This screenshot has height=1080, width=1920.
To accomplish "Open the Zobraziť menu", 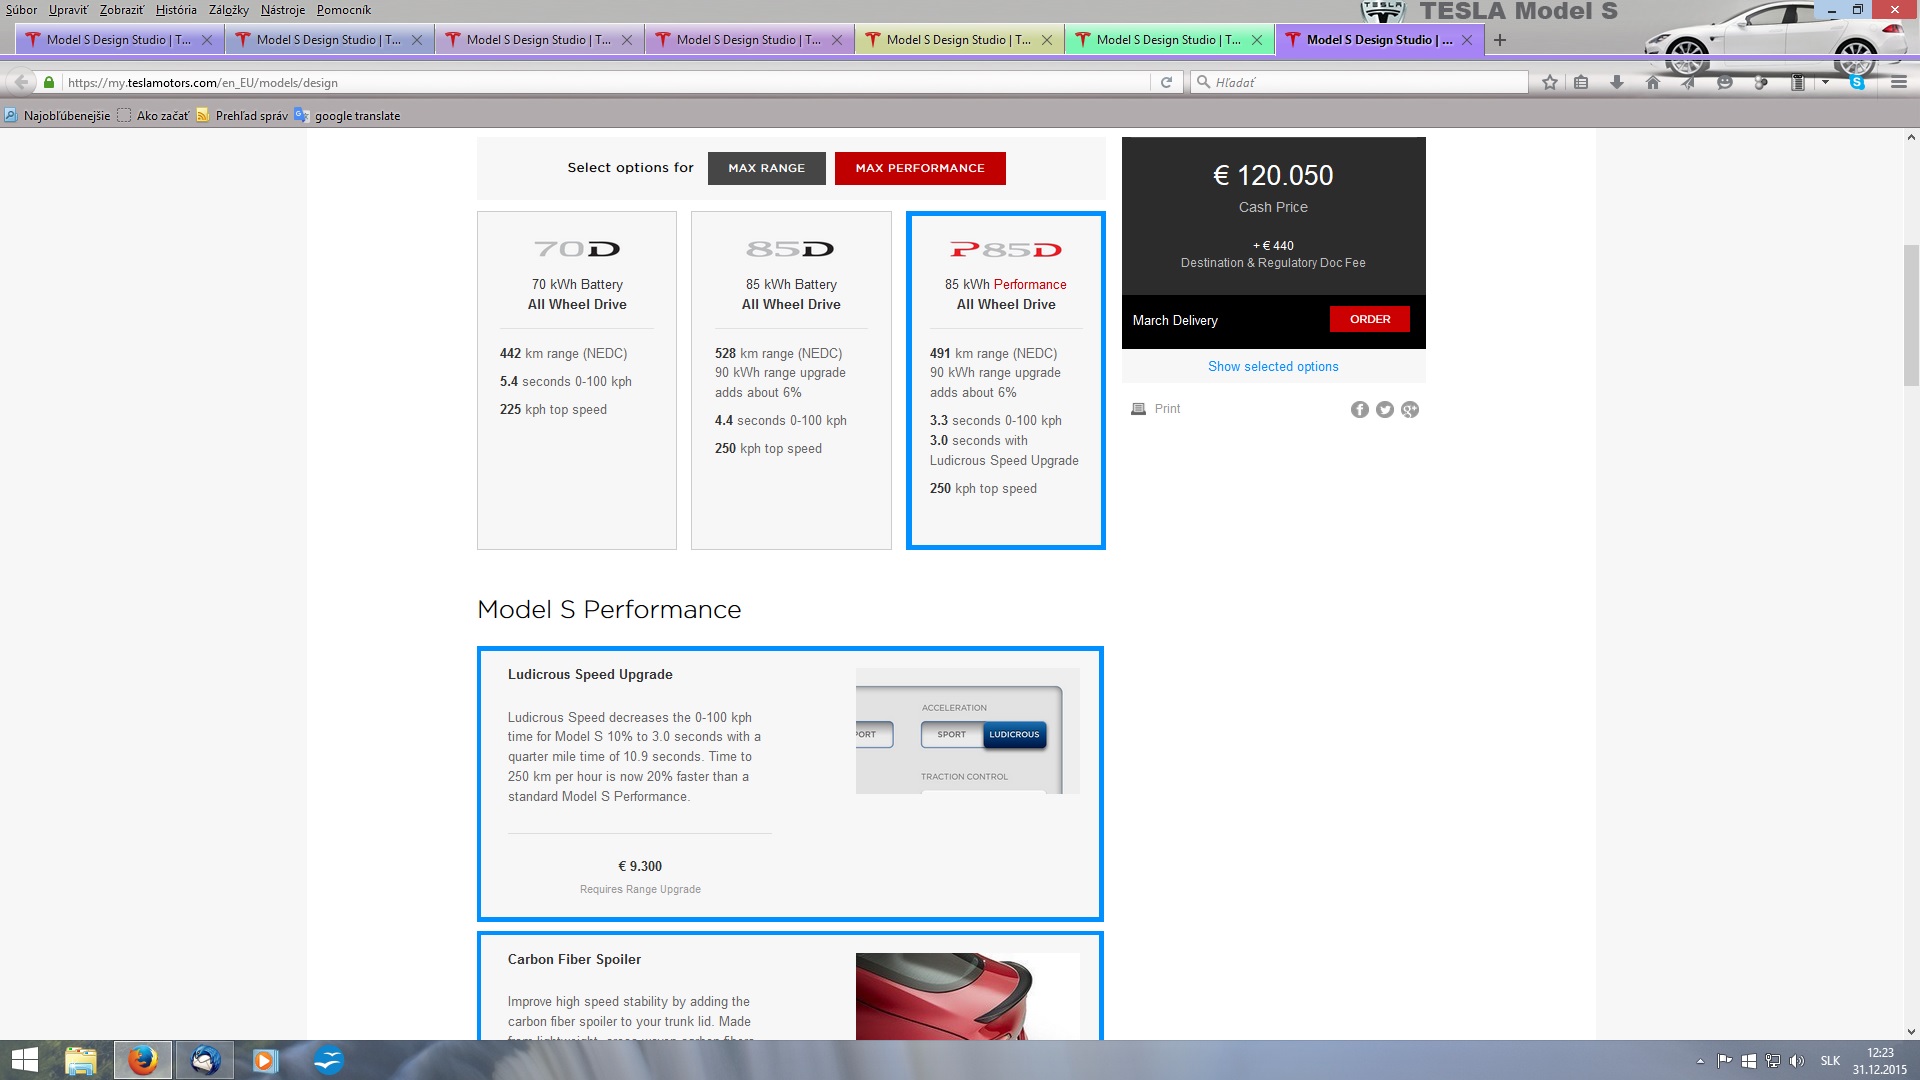I will click(122, 10).
